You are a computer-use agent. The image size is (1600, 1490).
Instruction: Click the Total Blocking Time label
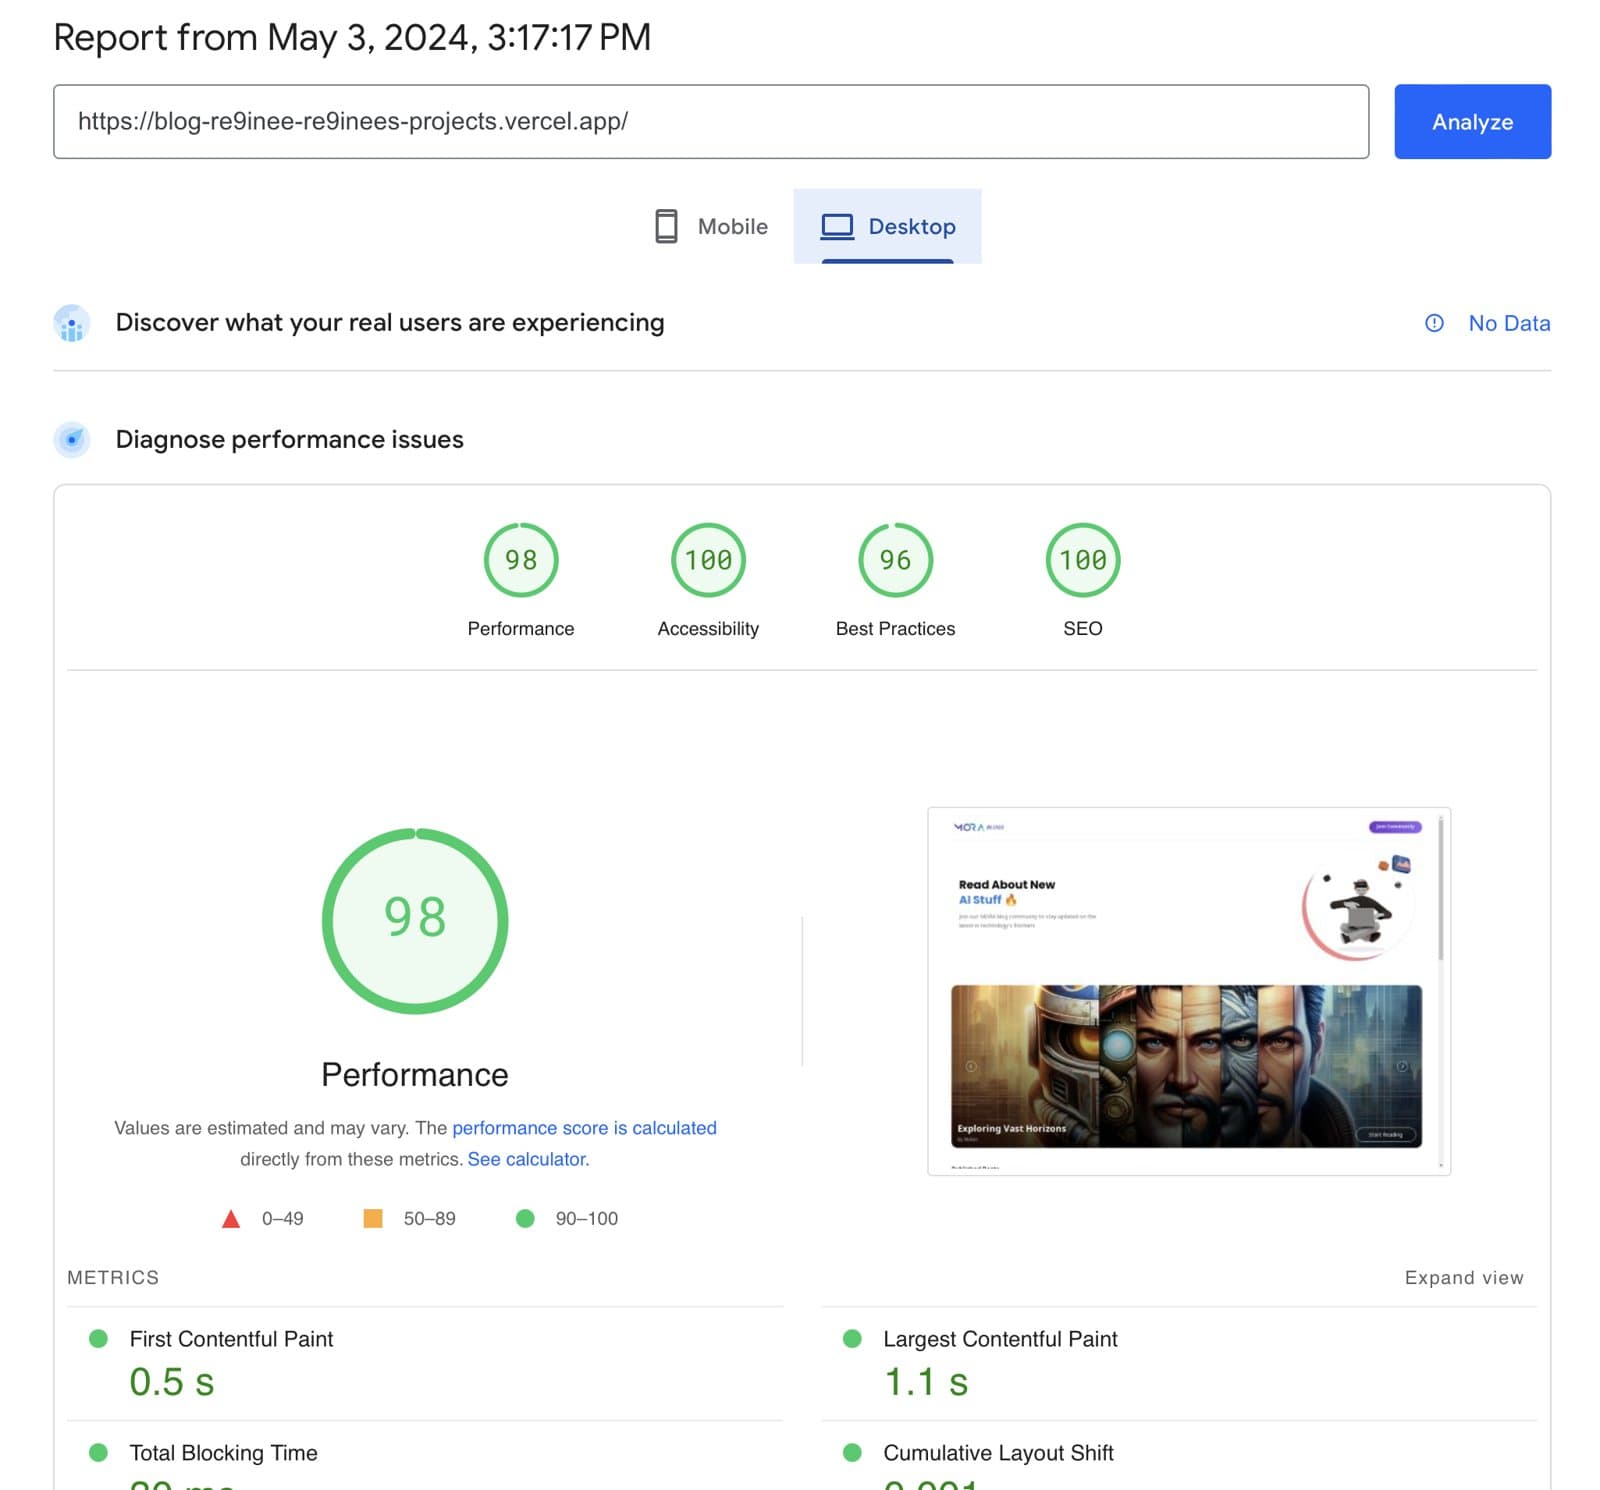click(223, 1452)
